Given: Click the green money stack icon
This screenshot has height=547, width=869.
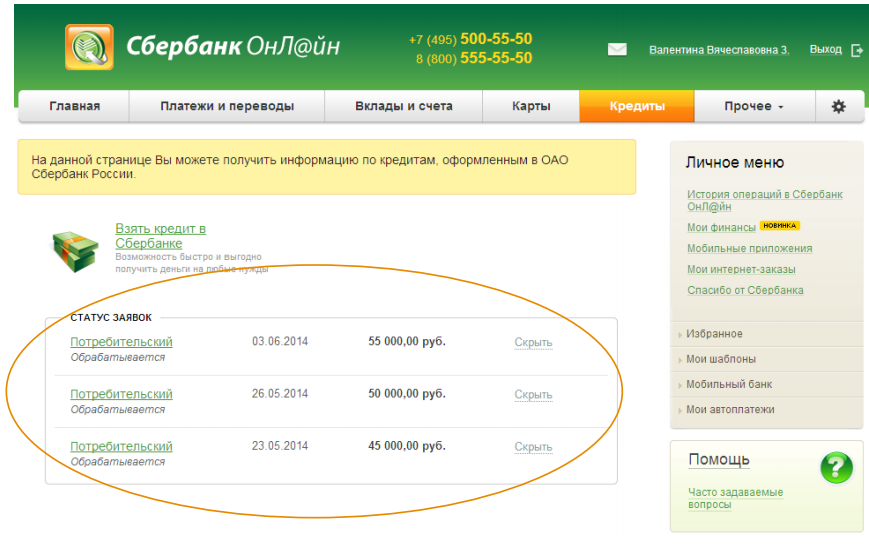Looking at the screenshot, I should (x=76, y=251).
